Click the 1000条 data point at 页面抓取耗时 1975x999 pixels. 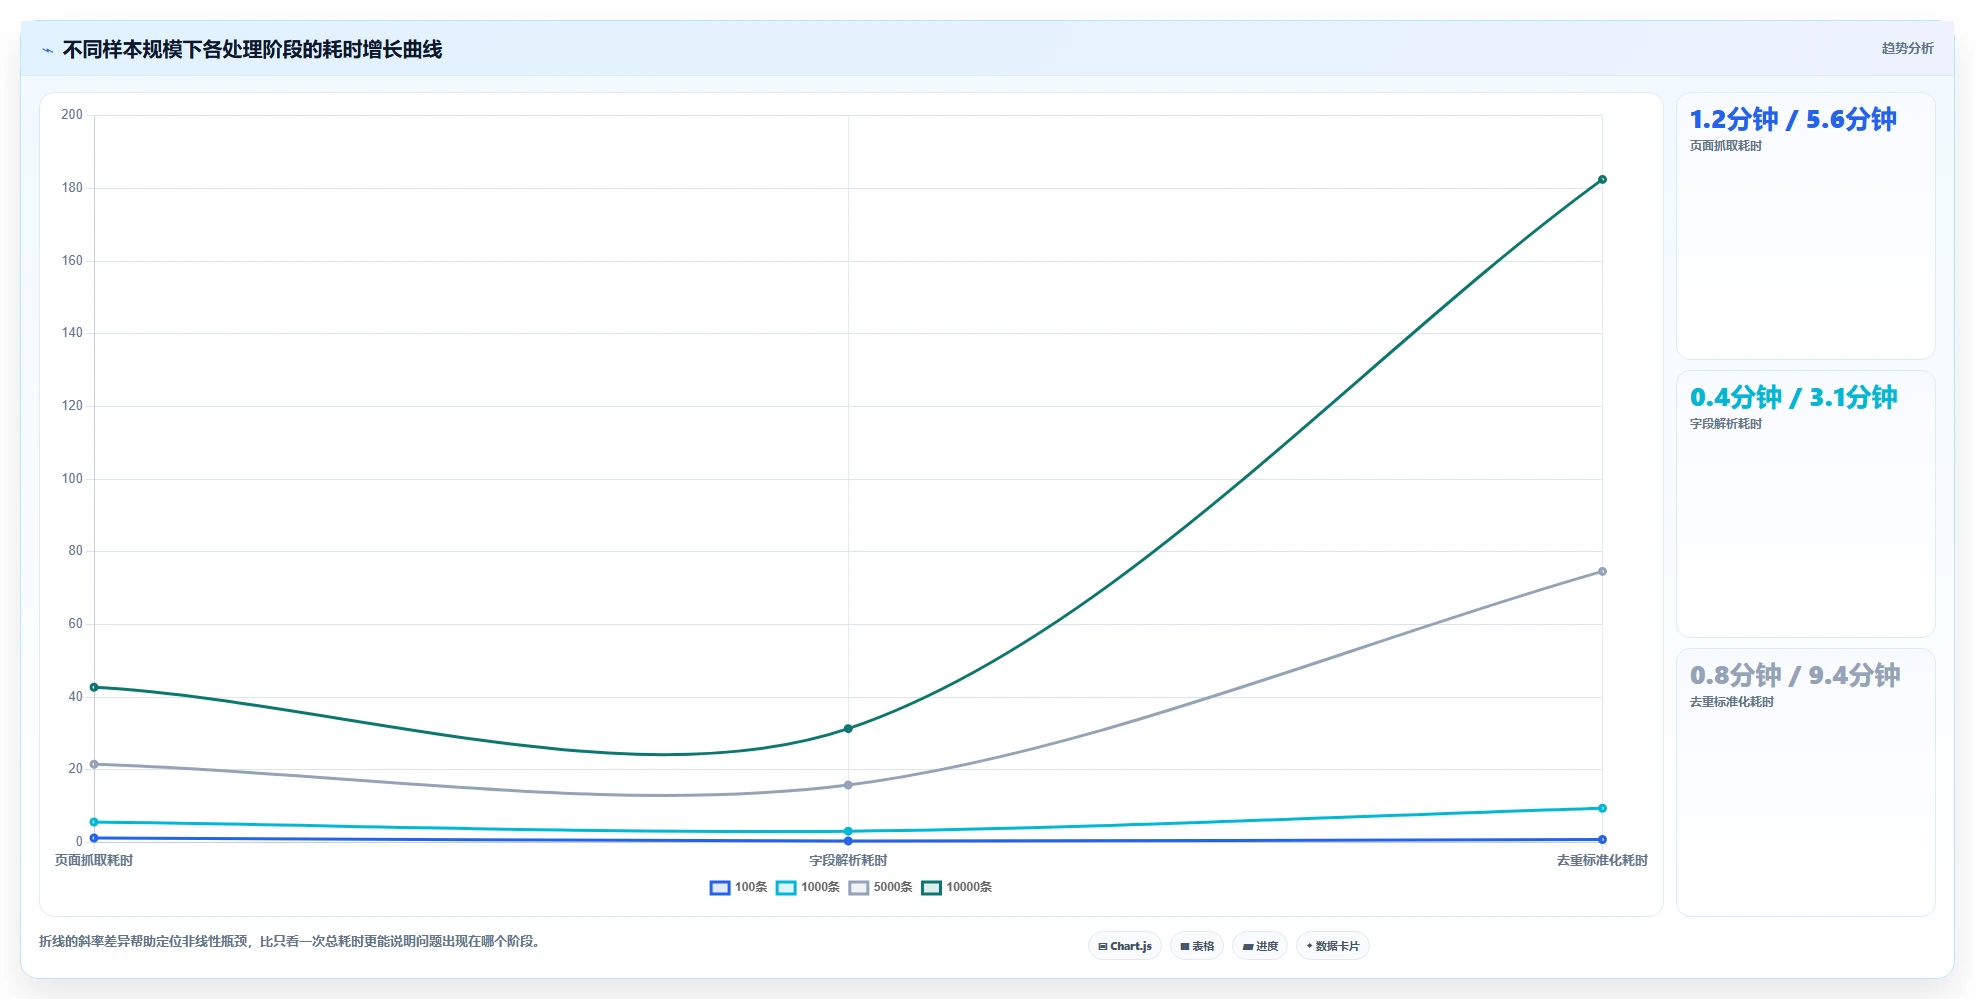pyautogui.click(x=94, y=822)
